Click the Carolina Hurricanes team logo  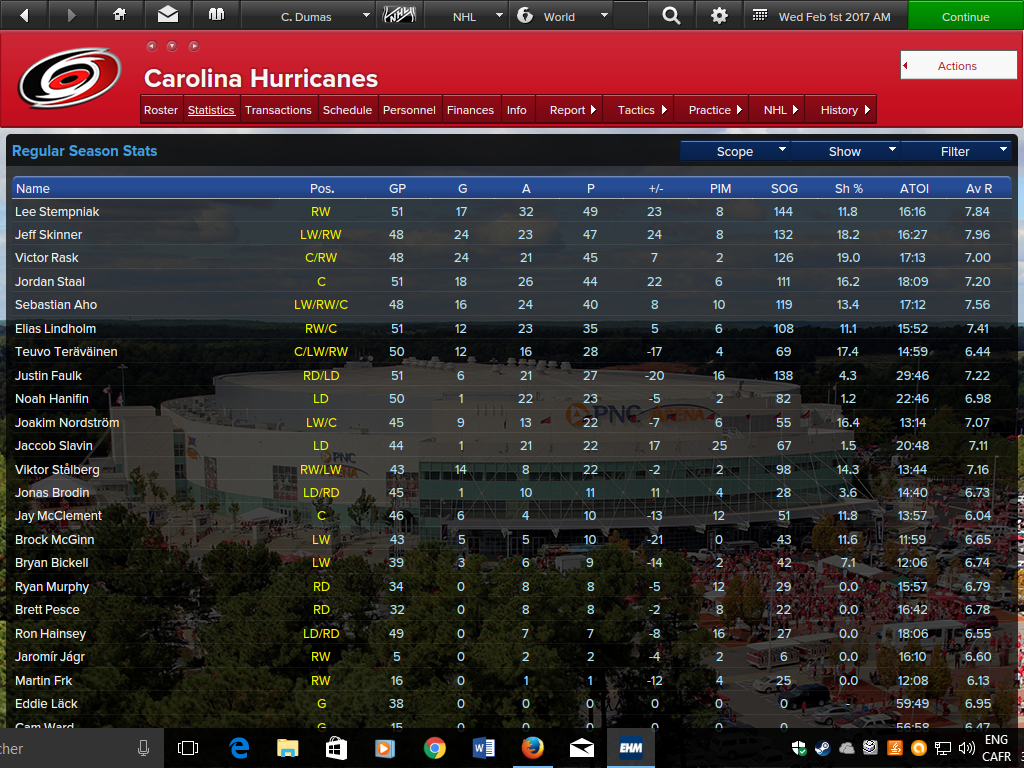coord(70,77)
